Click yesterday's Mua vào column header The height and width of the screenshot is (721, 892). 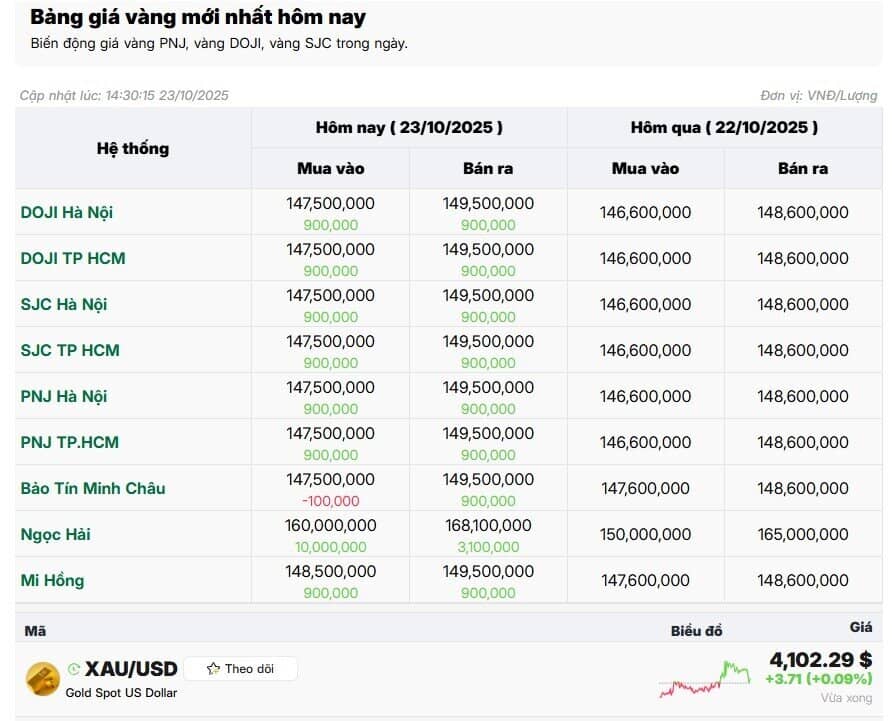coord(645,168)
